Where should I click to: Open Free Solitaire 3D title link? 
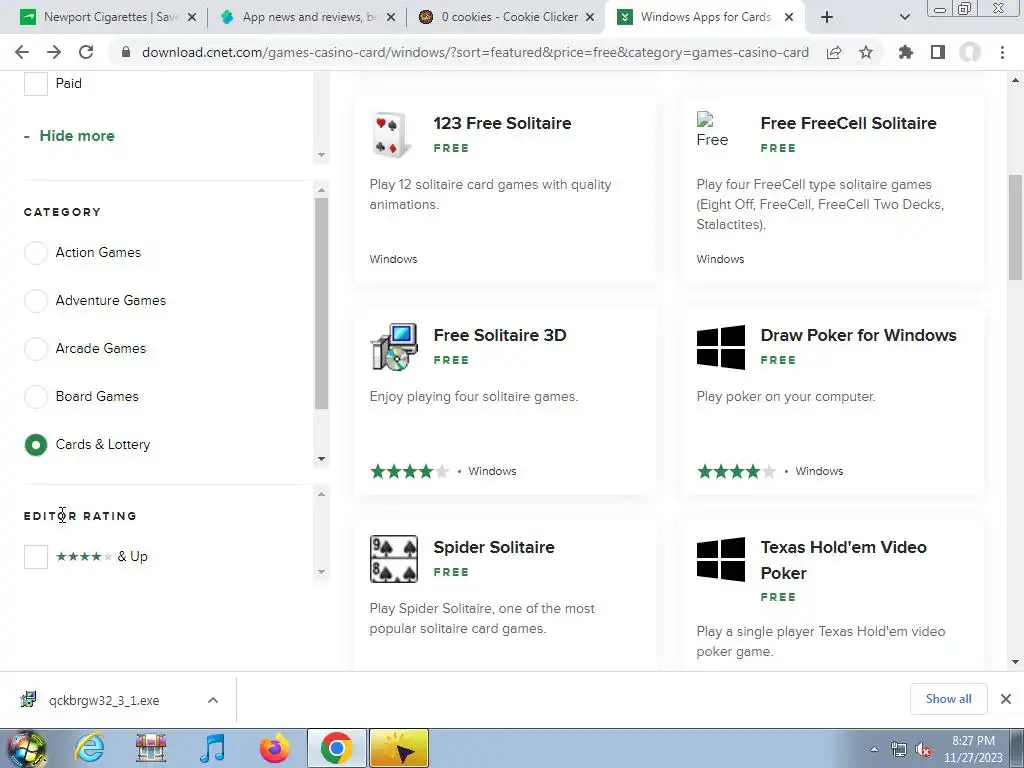click(500, 335)
